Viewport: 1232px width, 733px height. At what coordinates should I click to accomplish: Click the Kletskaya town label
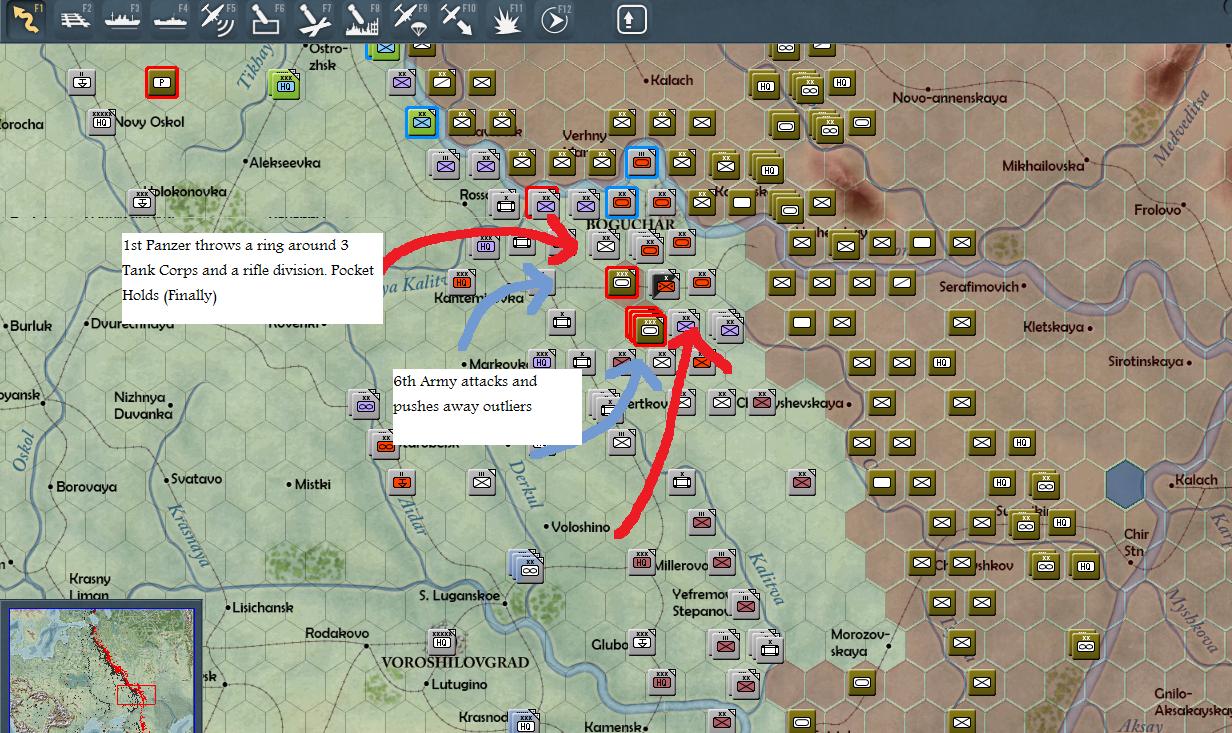point(1055,327)
